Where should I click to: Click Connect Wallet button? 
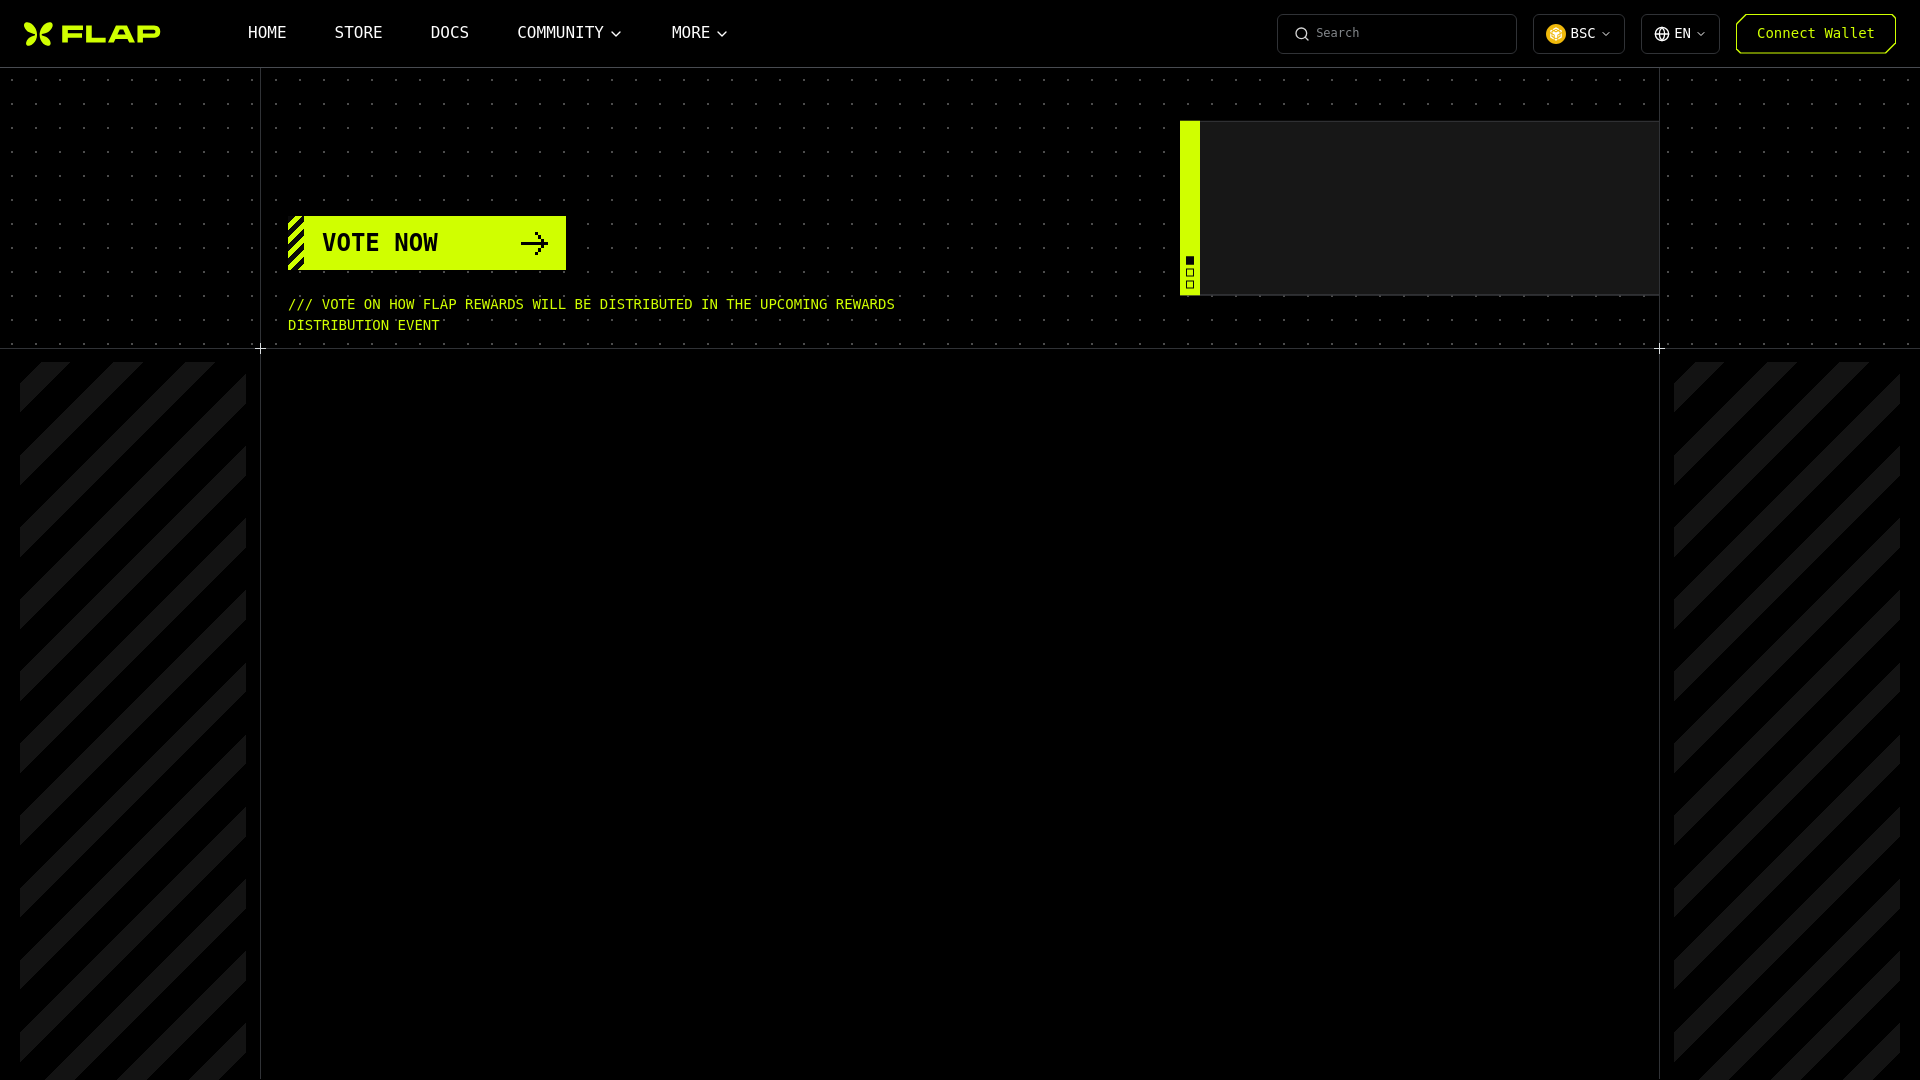1815,34
